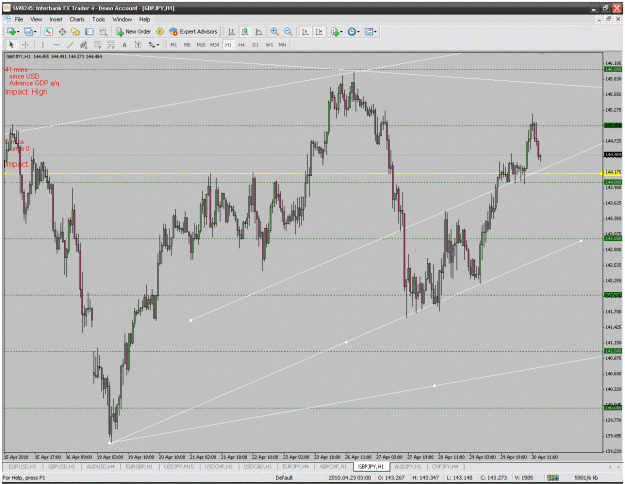Open the Tools menu
625x484 pixels.
coord(98,19)
